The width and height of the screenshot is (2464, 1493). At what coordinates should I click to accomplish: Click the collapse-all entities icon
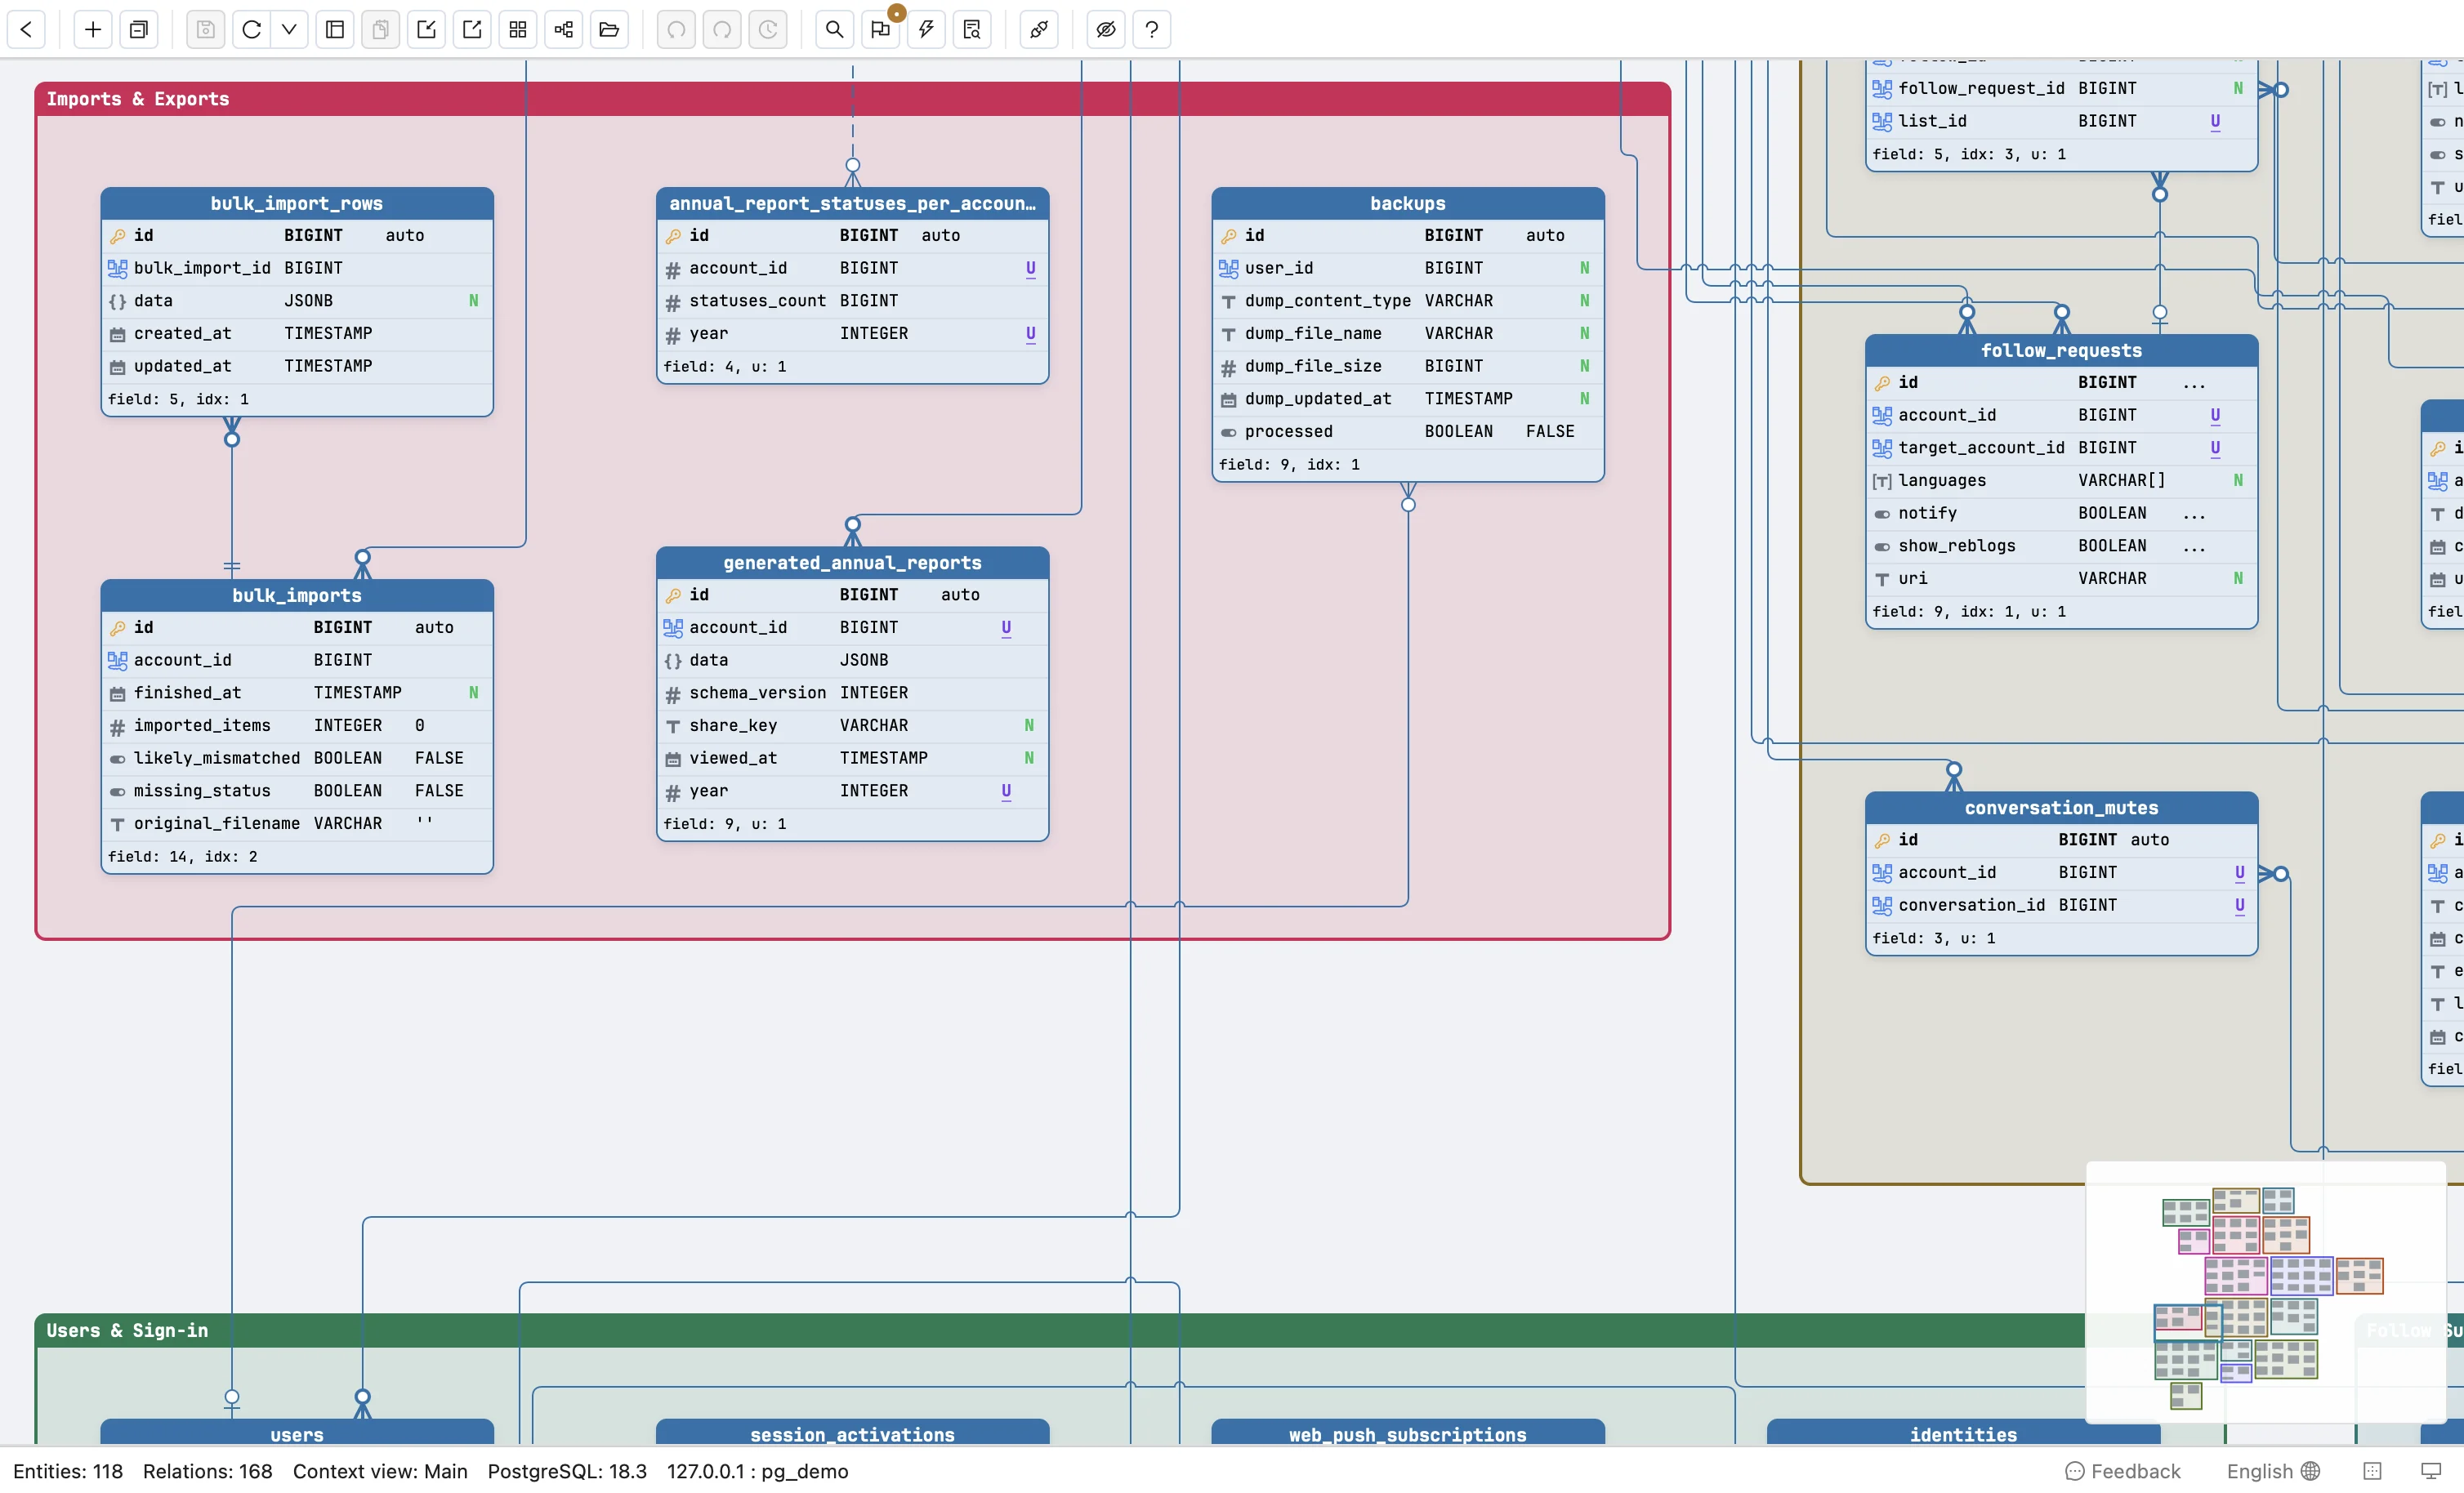tap(139, 29)
